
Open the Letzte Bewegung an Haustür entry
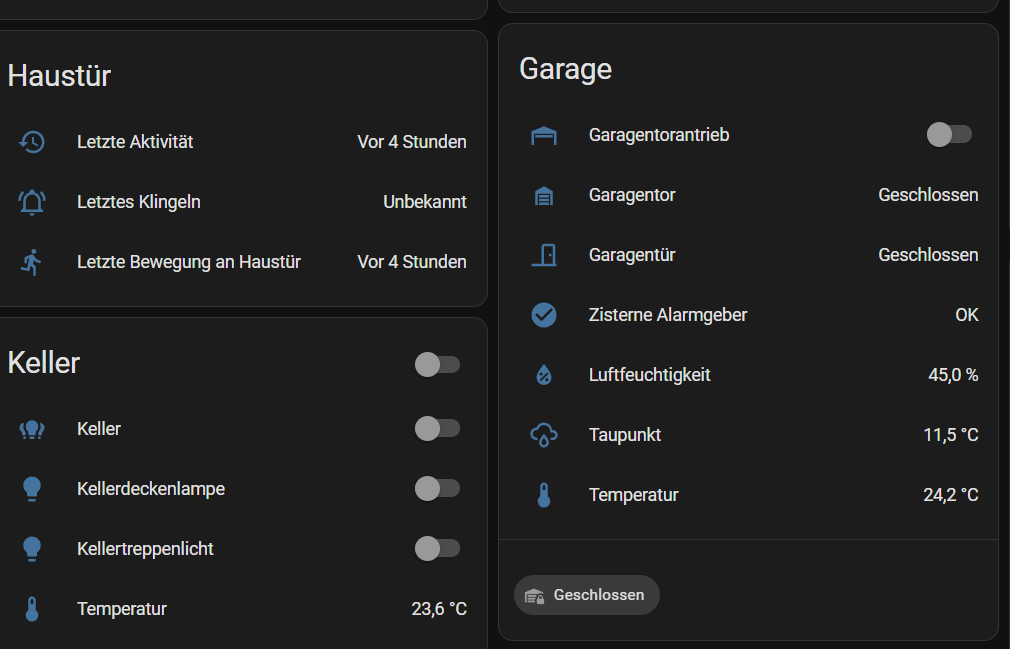click(x=188, y=262)
